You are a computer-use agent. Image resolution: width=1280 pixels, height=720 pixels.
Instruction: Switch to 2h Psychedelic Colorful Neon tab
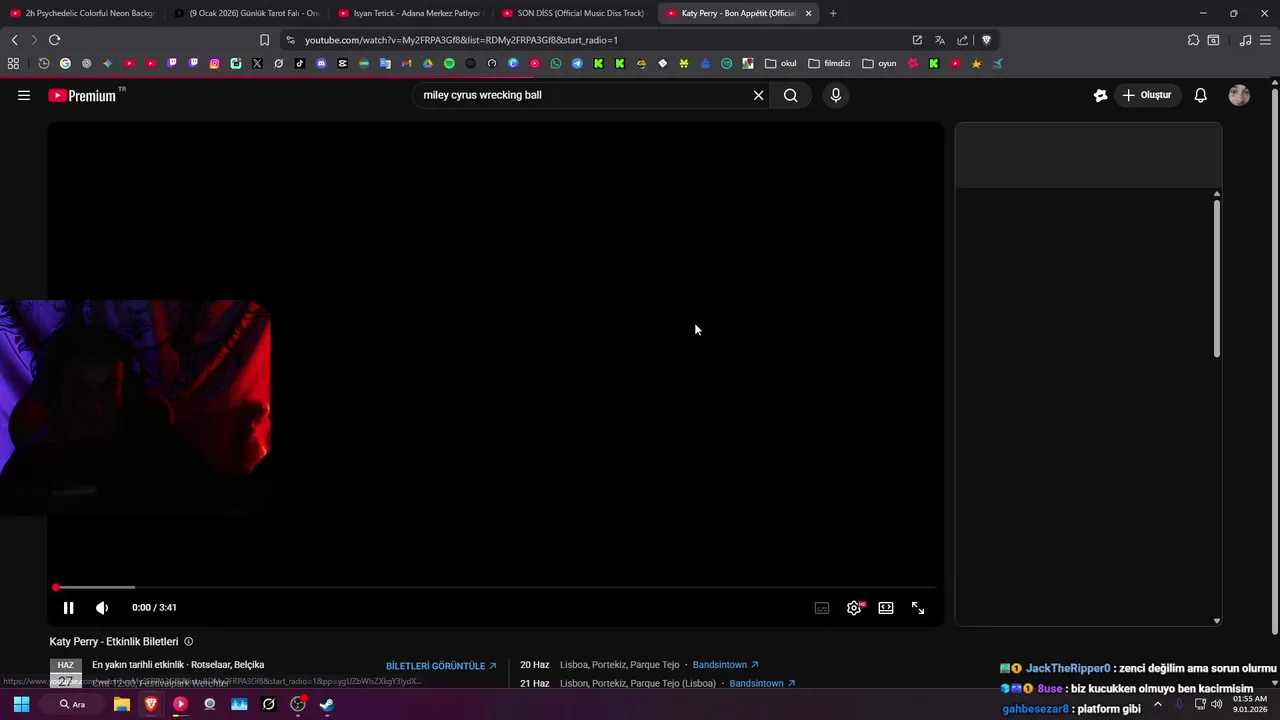tap(82, 13)
